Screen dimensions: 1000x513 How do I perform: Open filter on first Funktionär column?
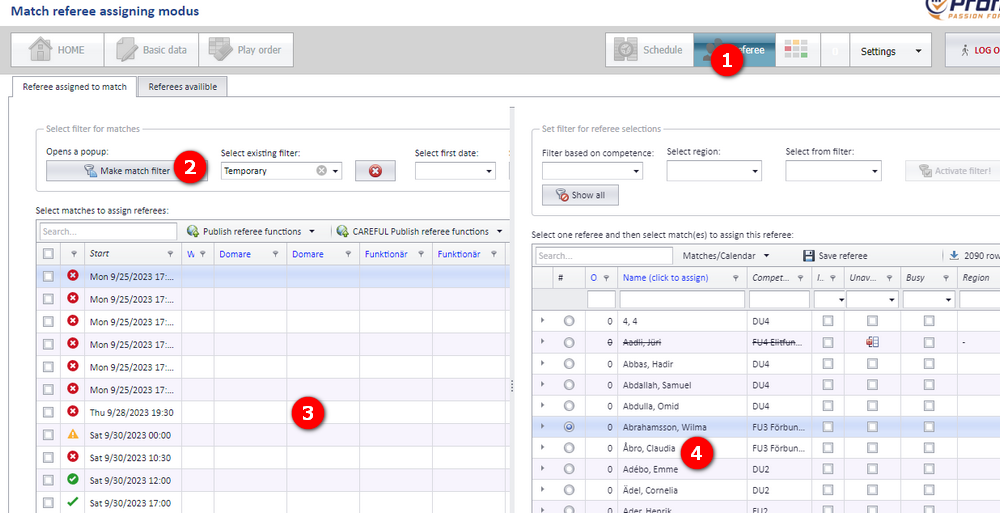(x=421, y=253)
